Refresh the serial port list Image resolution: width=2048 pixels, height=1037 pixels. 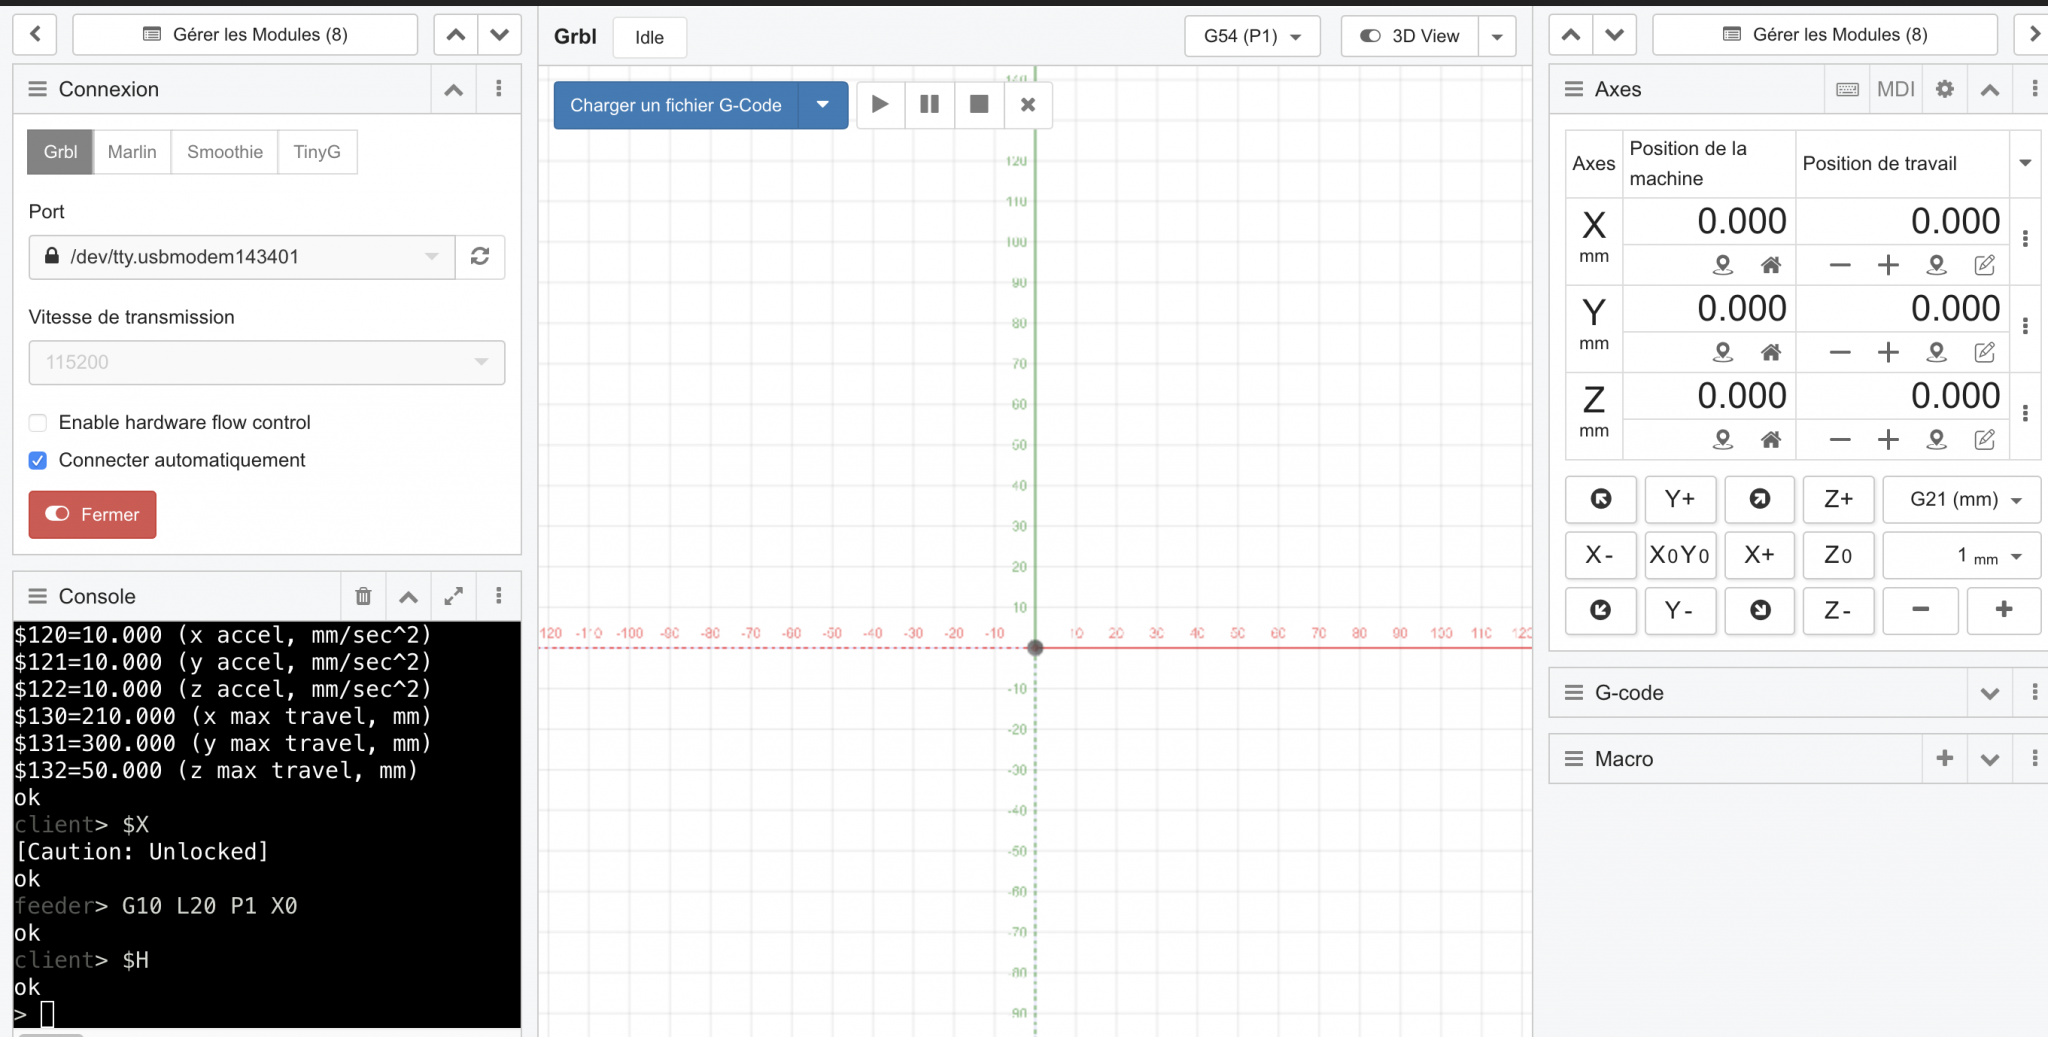480,257
